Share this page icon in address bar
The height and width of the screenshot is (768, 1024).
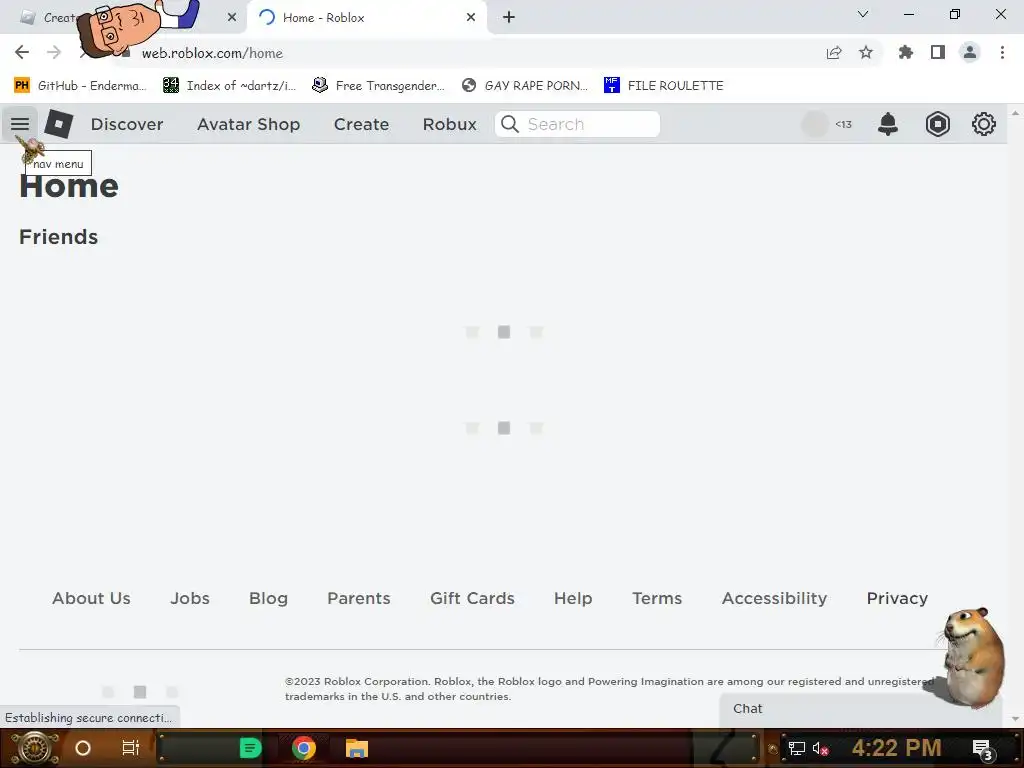click(x=834, y=53)
